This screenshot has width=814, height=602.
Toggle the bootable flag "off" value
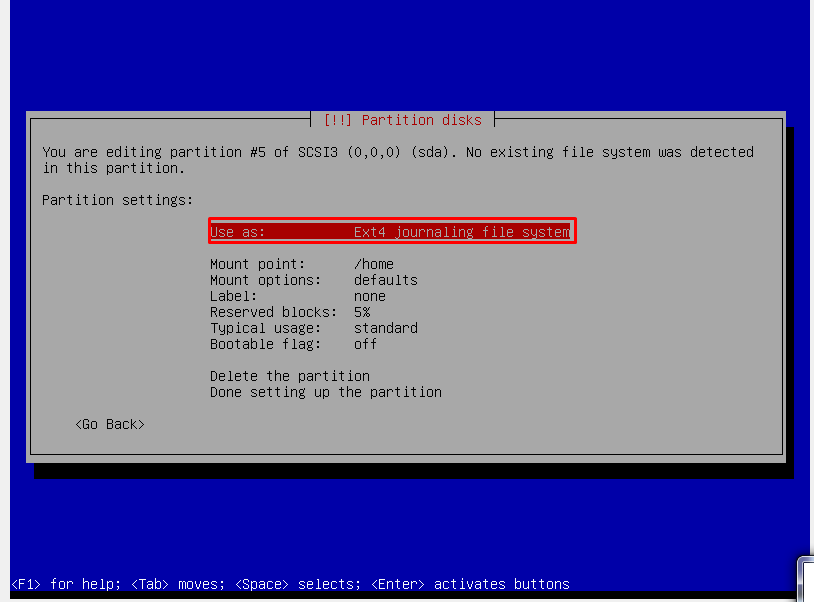tap(366, 344)
